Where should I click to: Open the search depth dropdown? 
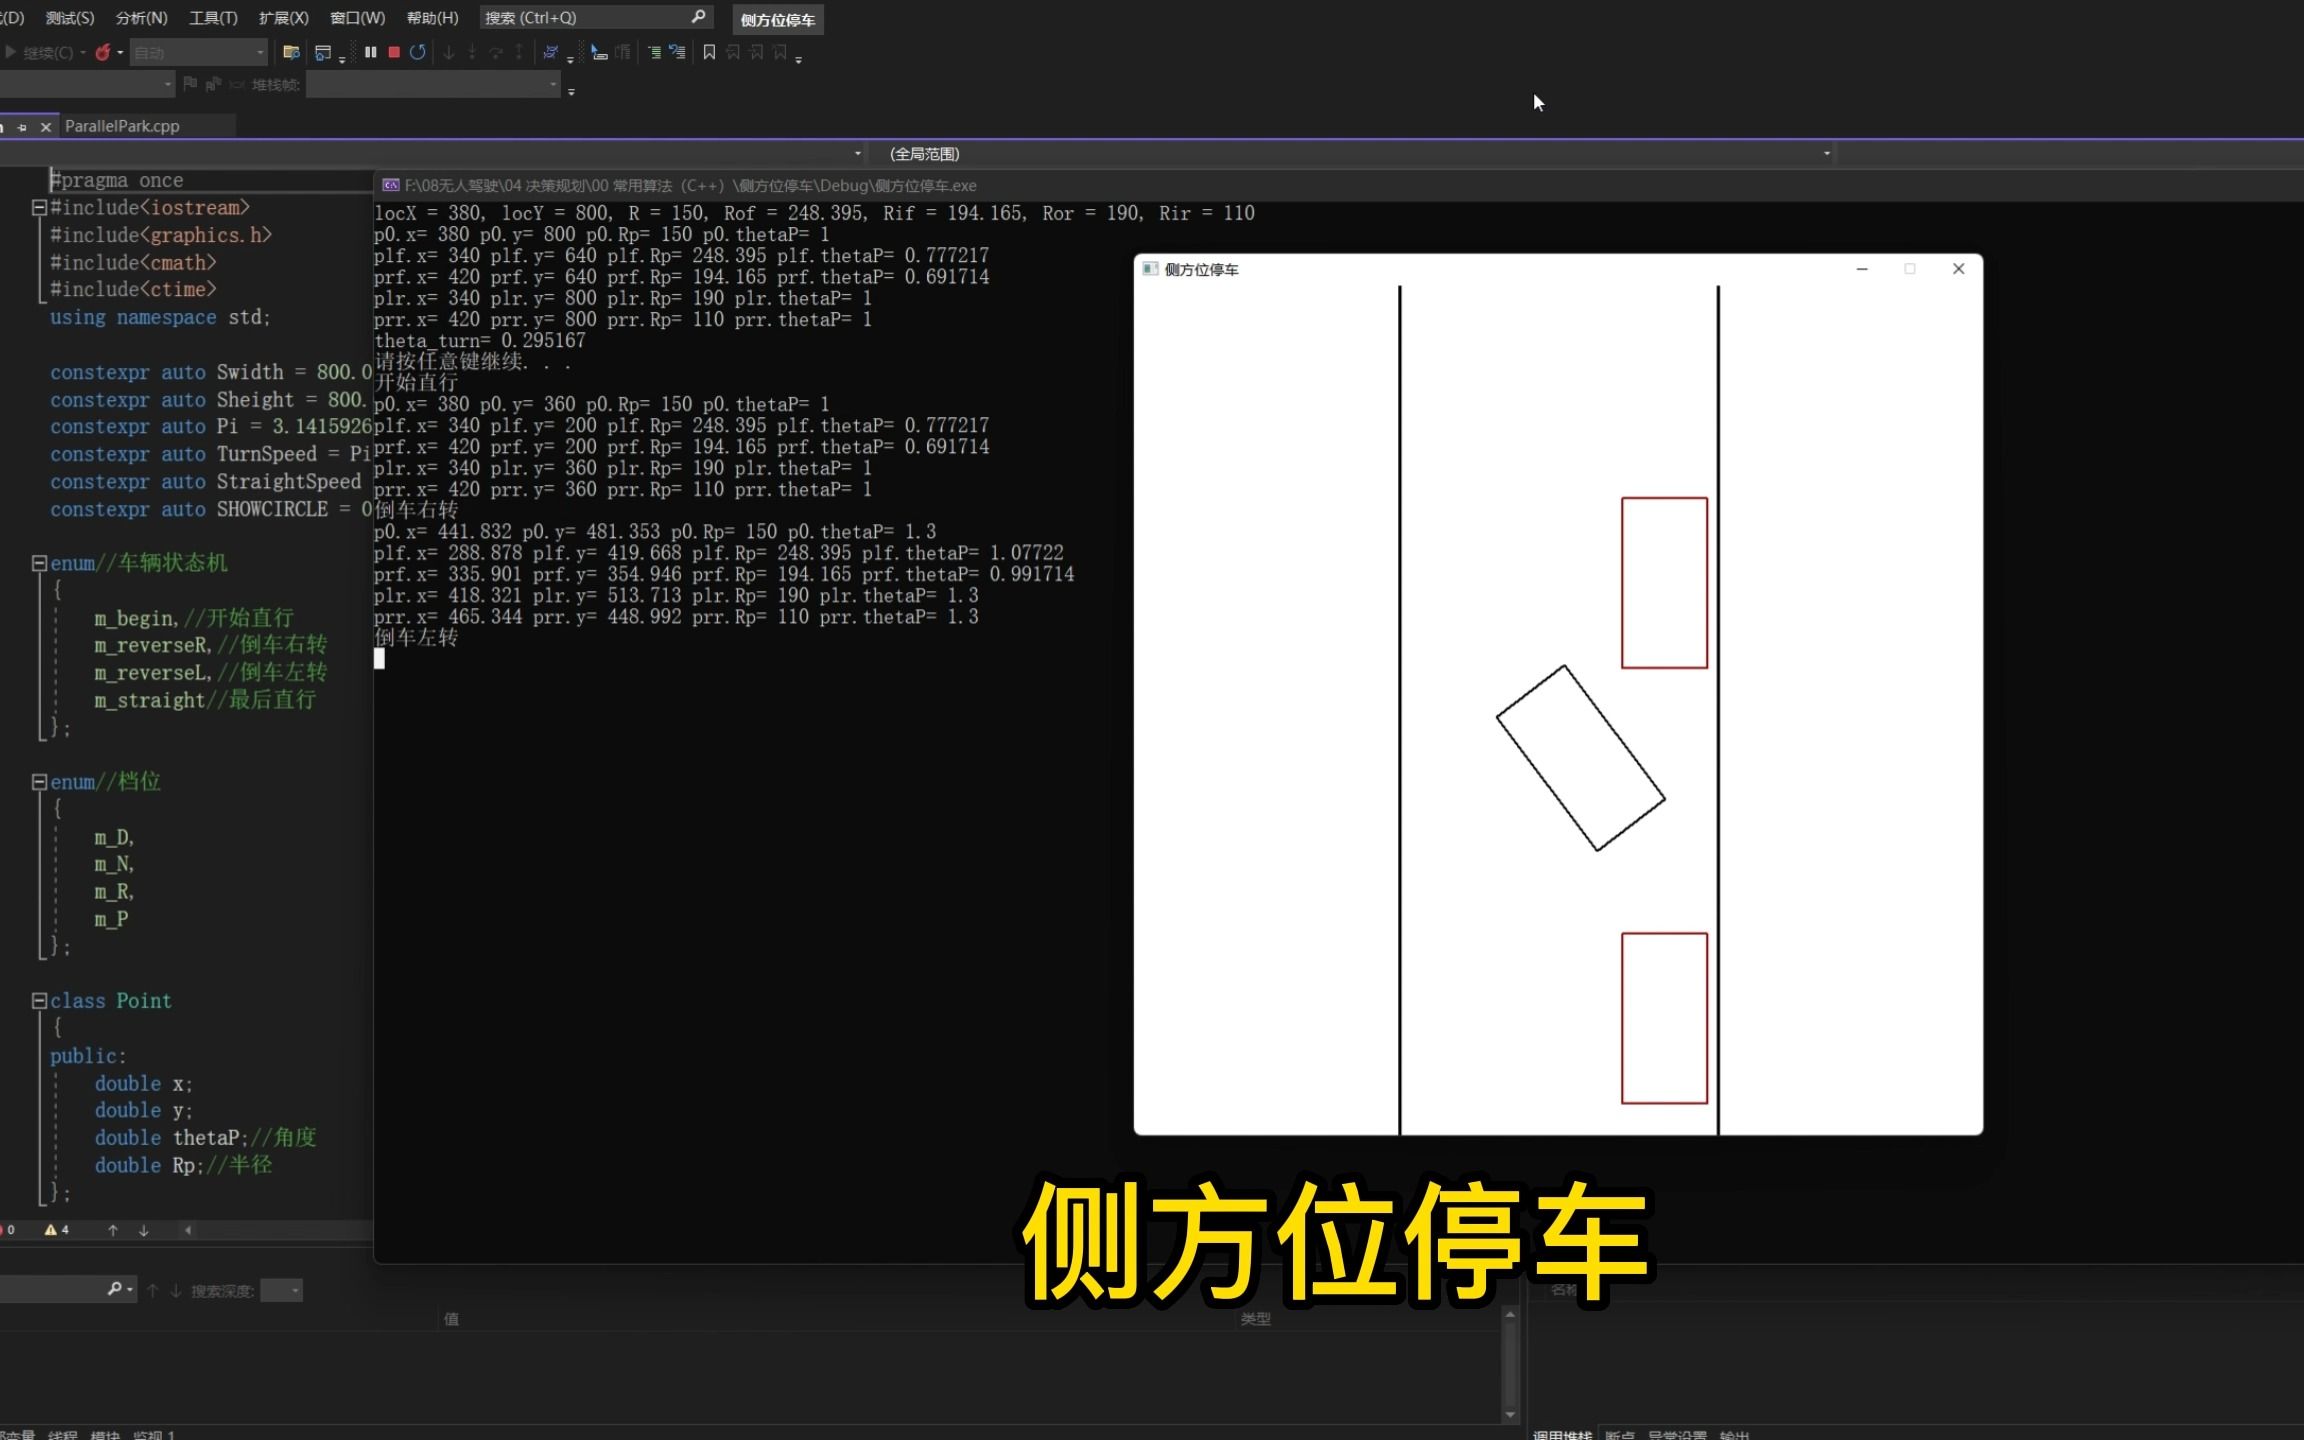pos(281,1291)
